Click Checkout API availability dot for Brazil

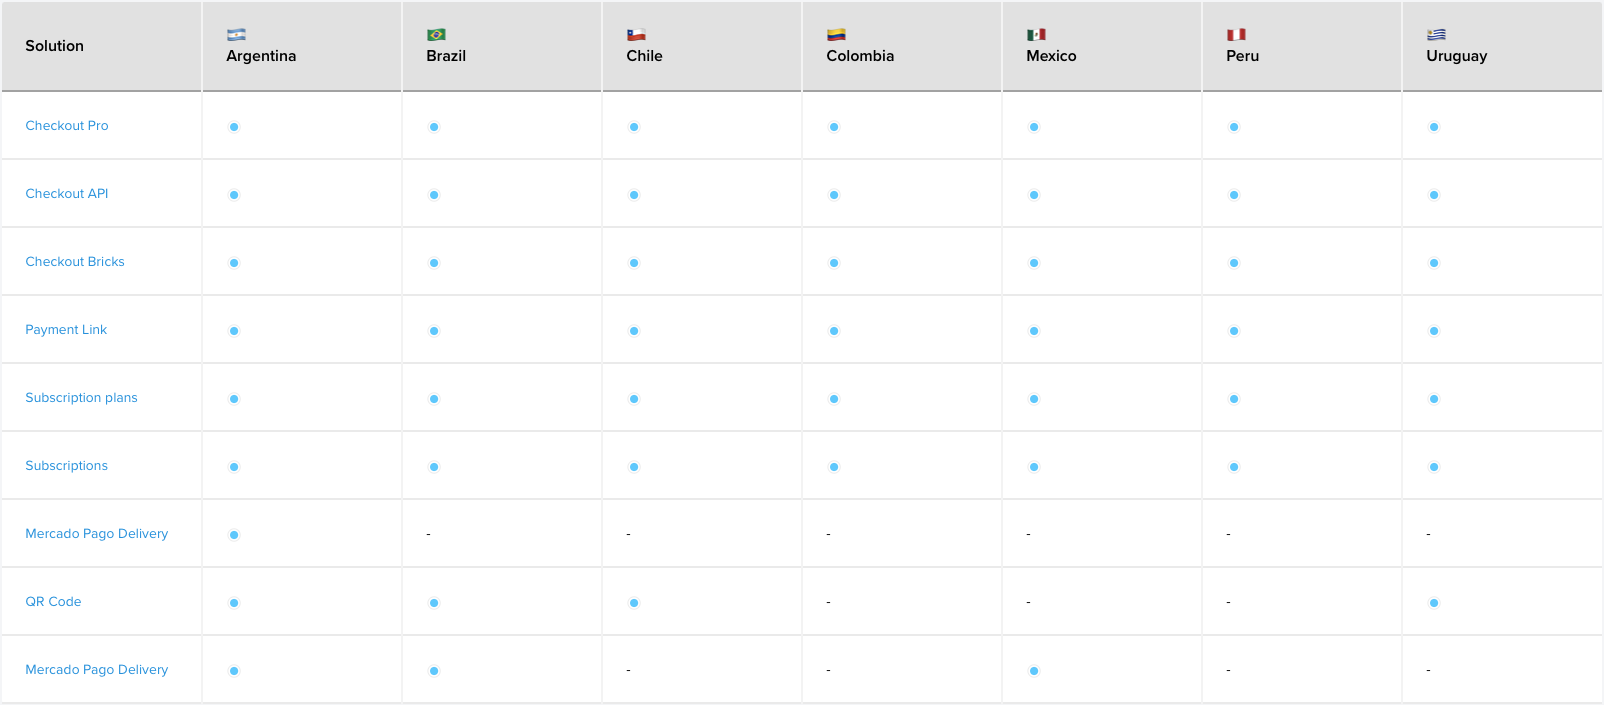pos(434,195)
